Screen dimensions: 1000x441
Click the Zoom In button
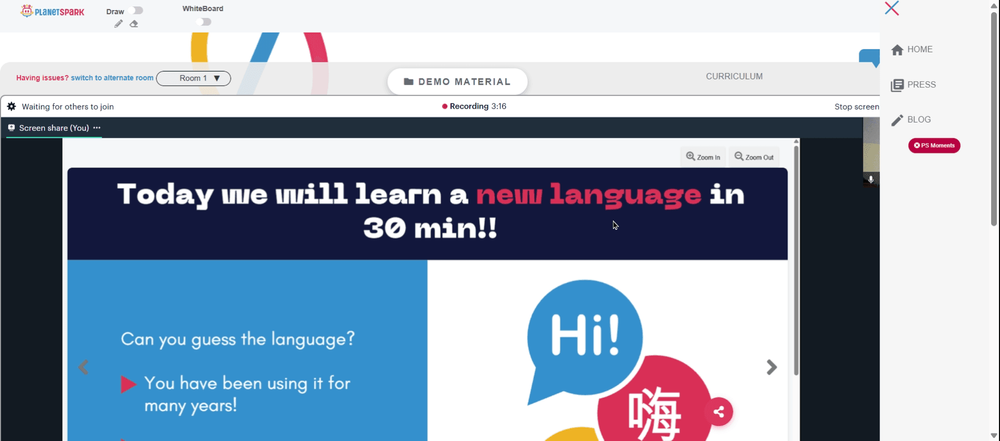point(703,157)
